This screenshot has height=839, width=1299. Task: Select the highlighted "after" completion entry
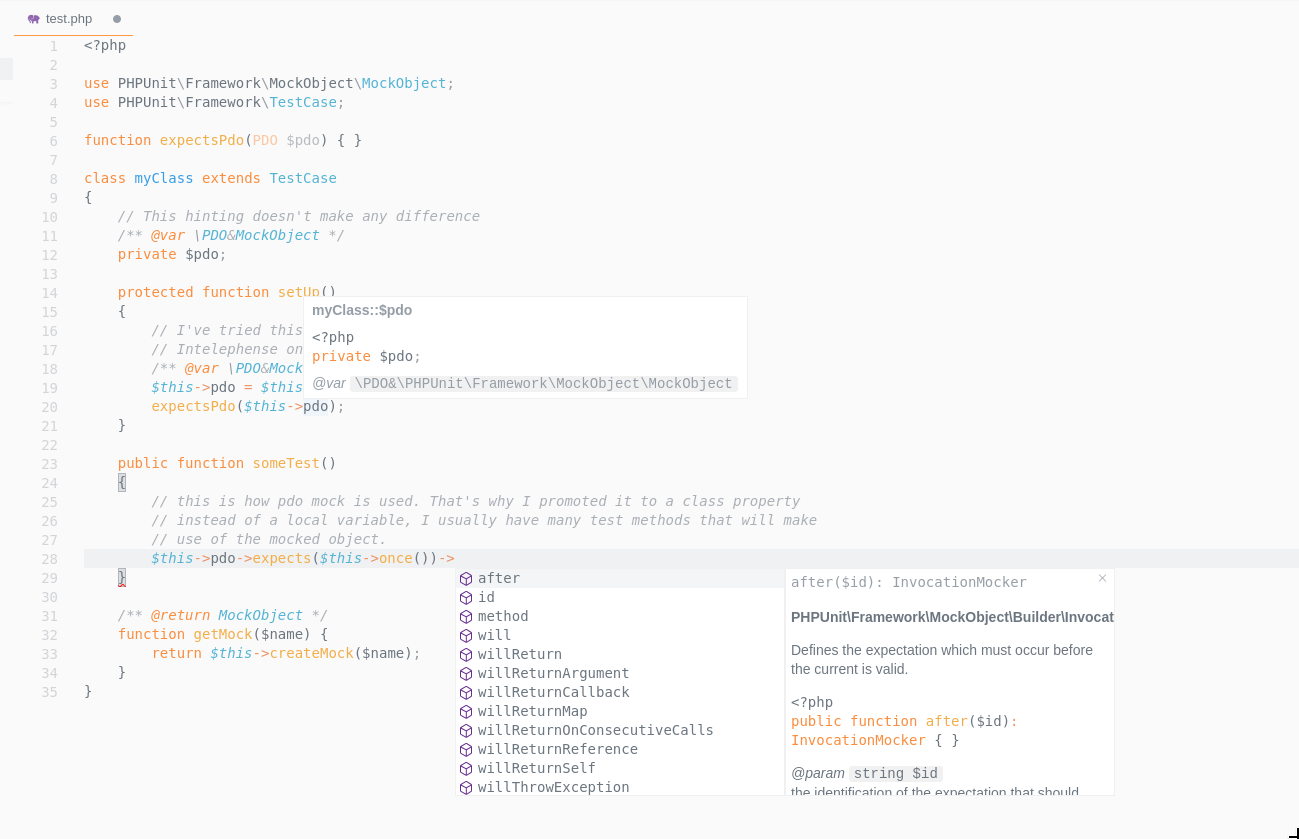498,578
